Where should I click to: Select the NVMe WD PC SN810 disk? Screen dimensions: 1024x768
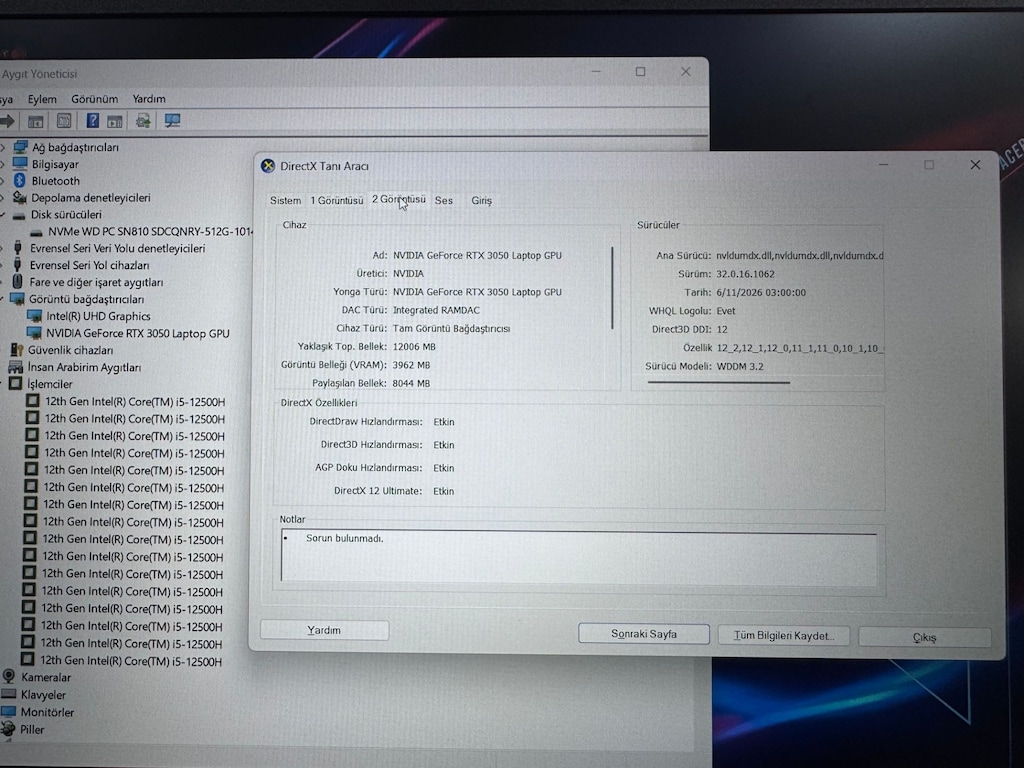click(150, 231)
